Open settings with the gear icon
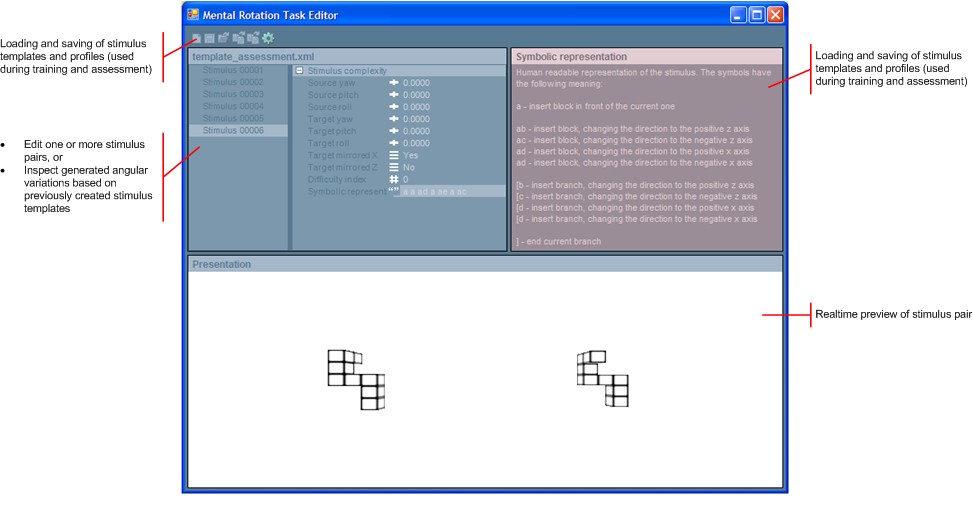Image resolution: width=973 pixels, height=520 pixels. [268, 38]
